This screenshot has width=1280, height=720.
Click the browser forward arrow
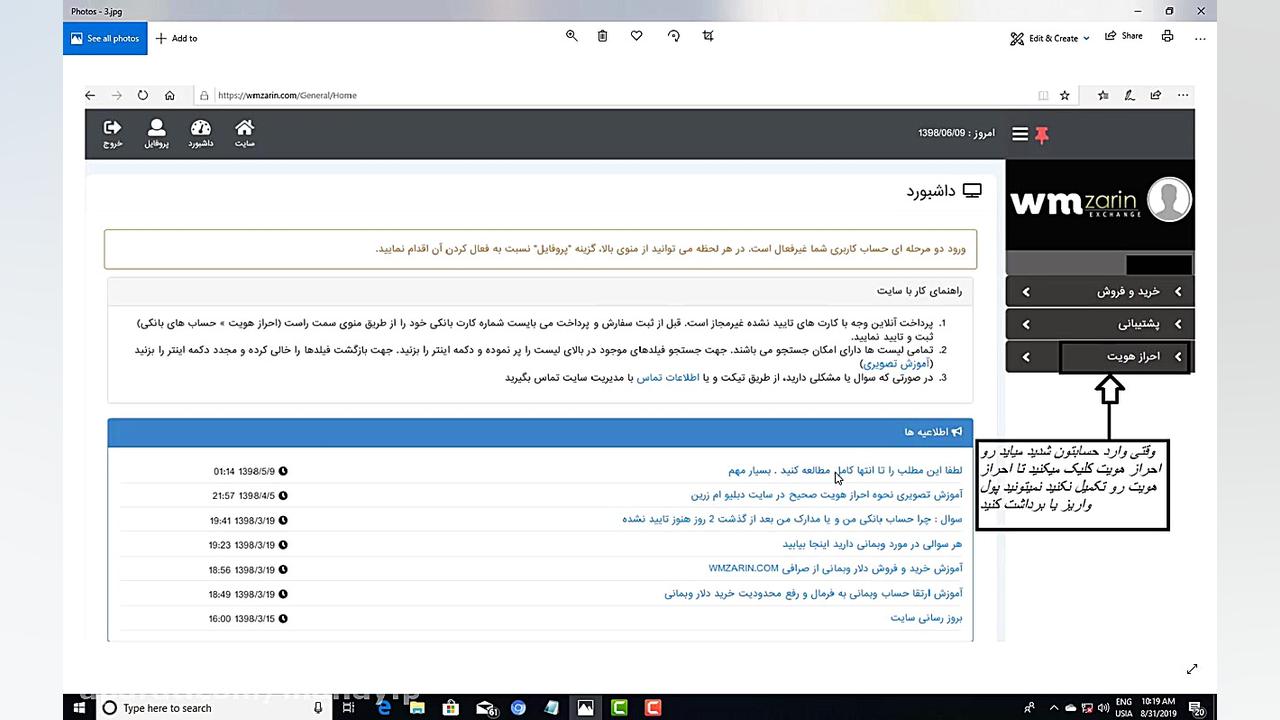117,95
